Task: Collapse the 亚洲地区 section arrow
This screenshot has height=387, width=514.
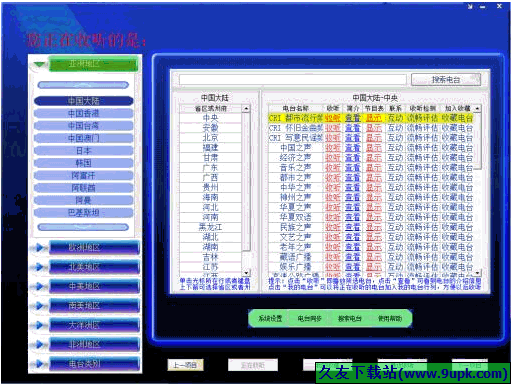Action: pyautogui.click(x=39, y=64)
